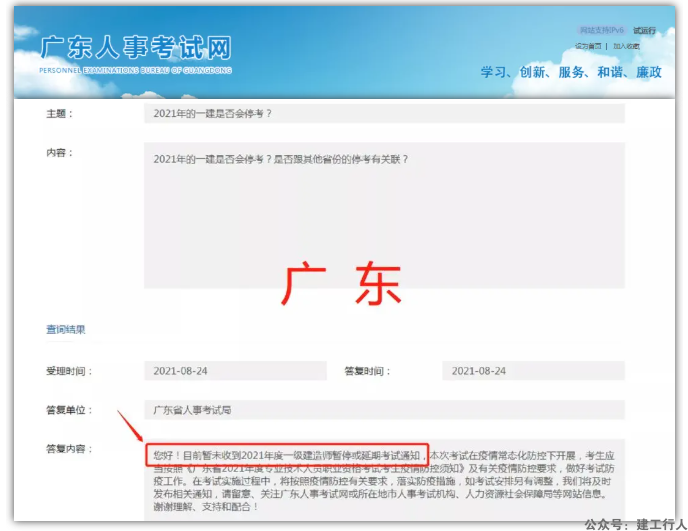Viewport: 688px width, 531px height.
Task: Click the 试运行 label in header
Action: pos(644,30)
